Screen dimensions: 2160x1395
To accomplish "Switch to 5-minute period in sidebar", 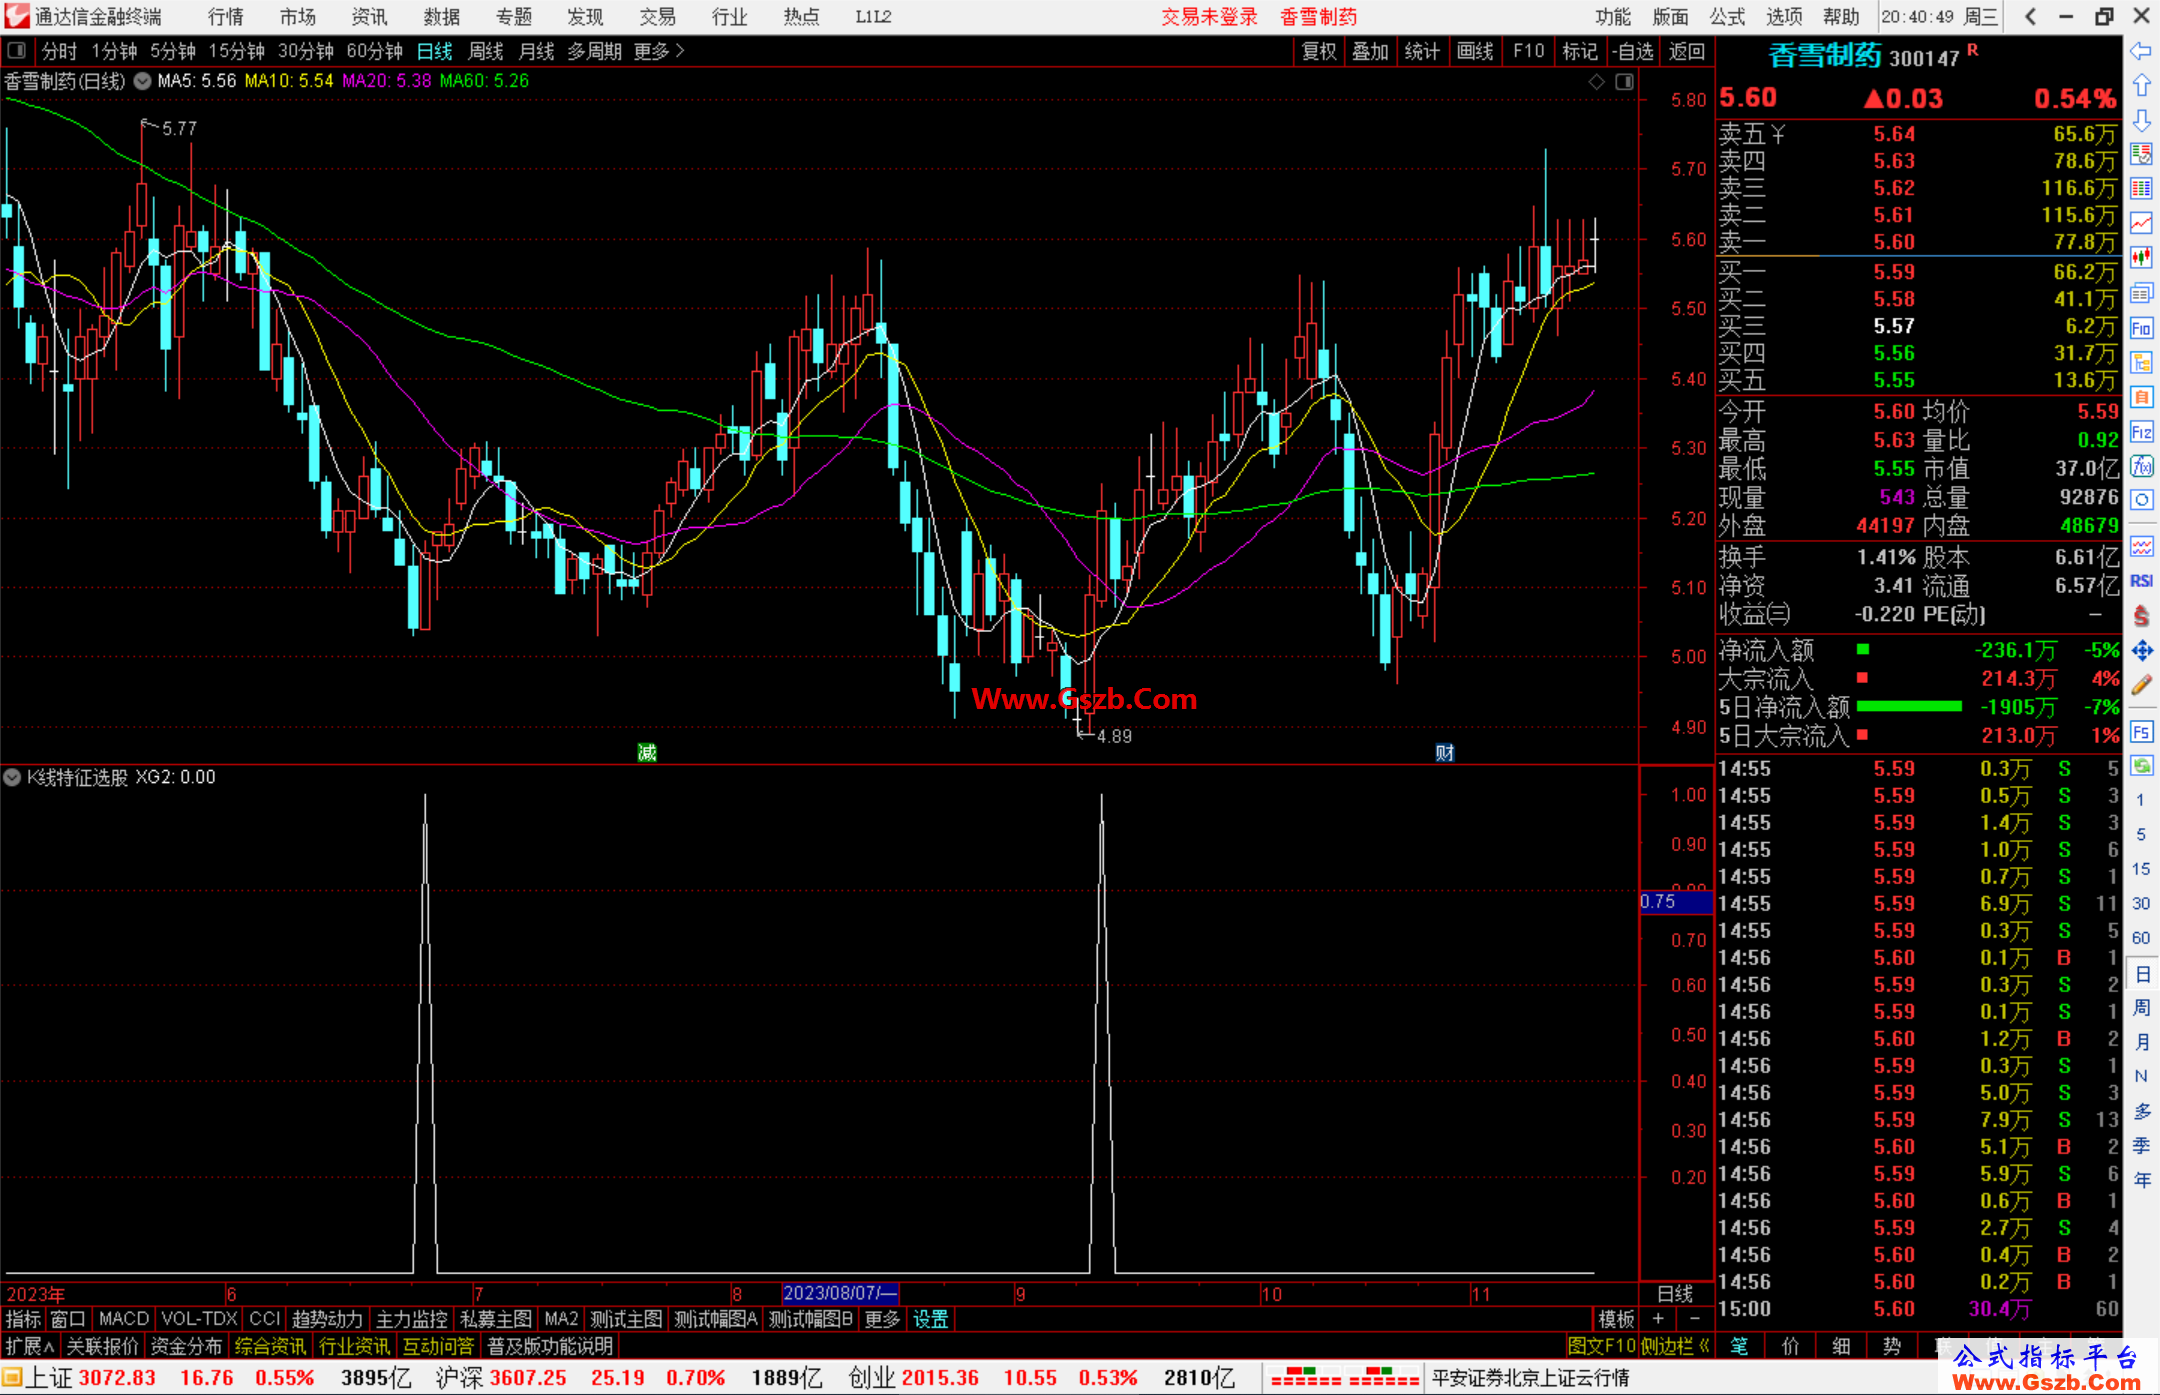I will (2140, 834).
